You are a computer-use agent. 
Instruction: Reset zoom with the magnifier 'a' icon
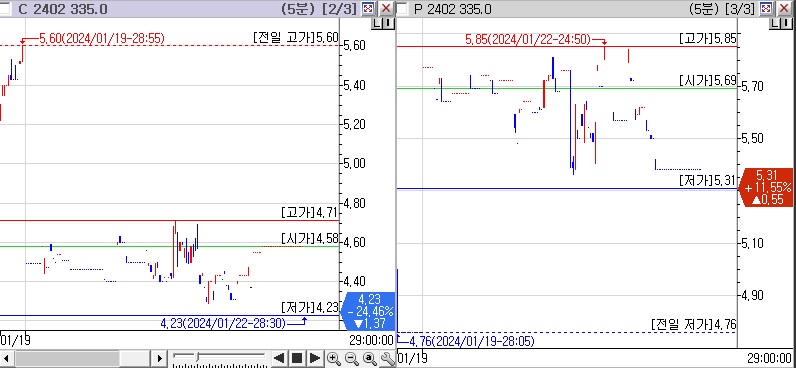(x=370, y=359)
